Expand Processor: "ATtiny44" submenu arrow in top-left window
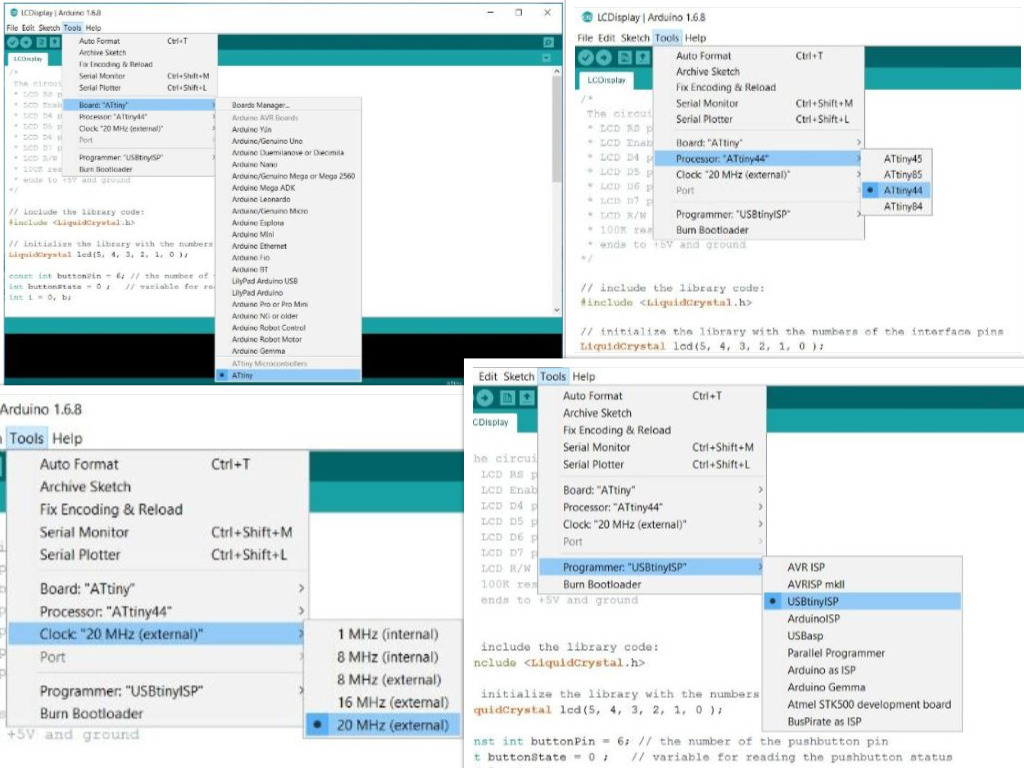Screen dimensions: 1024x768 214,117
